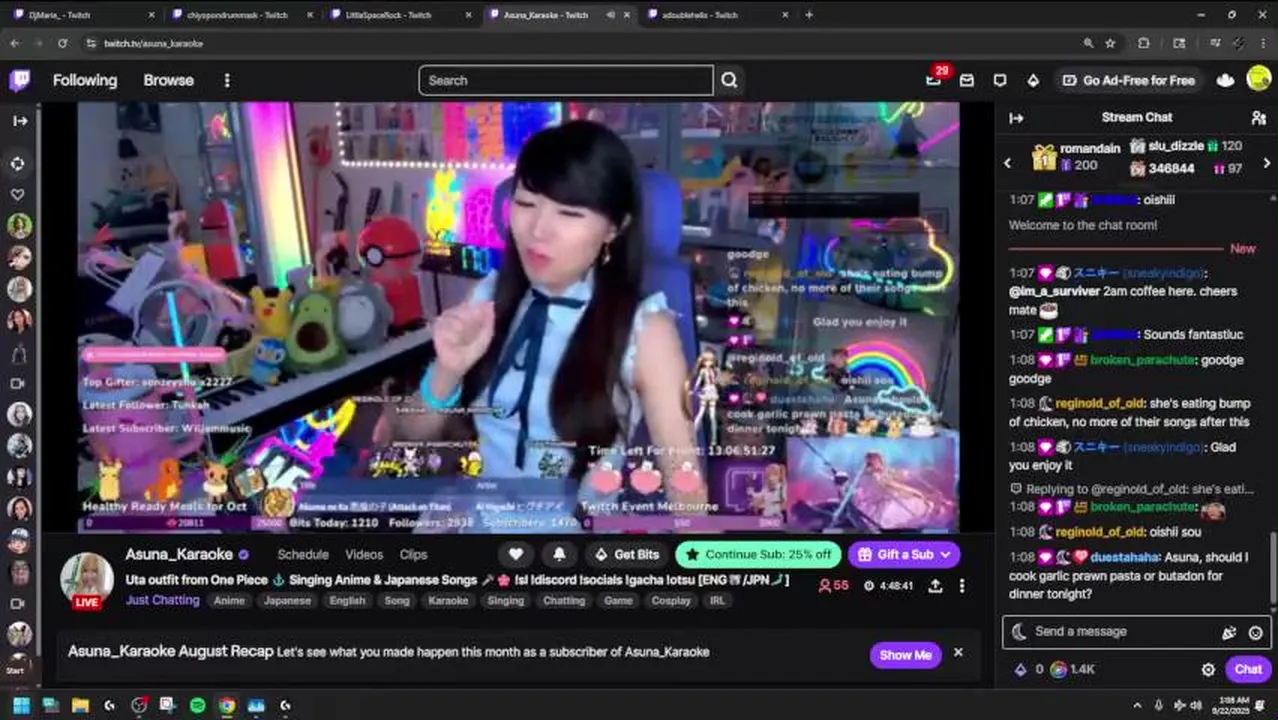1278x720 pixels.
Task: Select the Singing tag
Action: (x=505, y=601)
